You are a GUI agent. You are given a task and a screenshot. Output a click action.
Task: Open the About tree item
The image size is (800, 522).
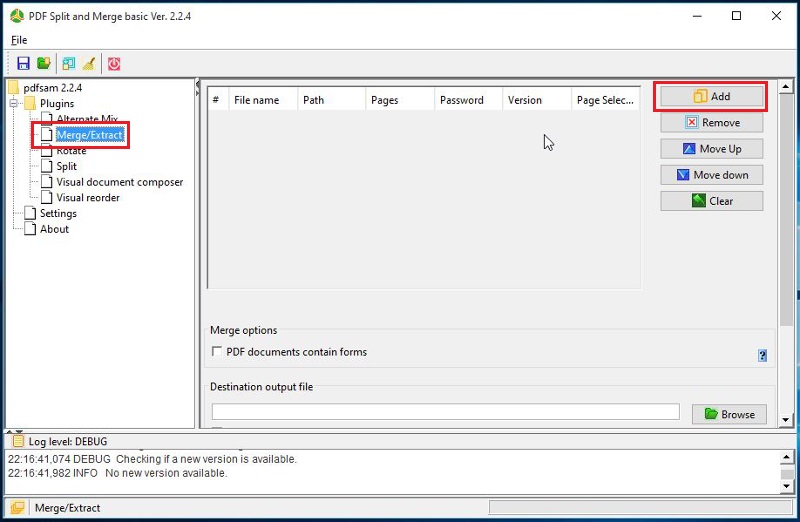pos(54,229)
